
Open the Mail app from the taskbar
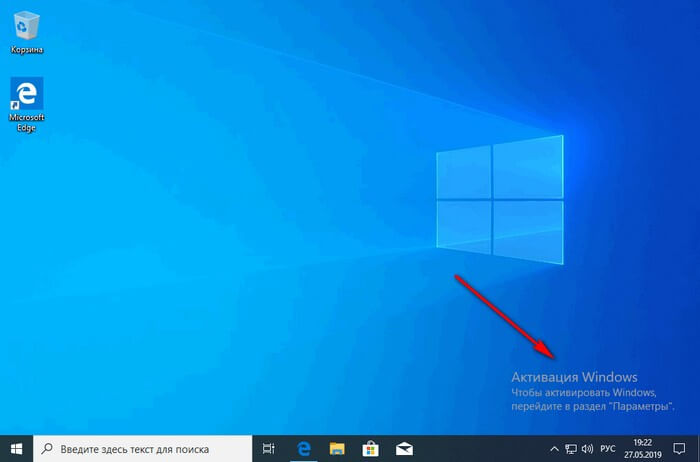point(404,449)
